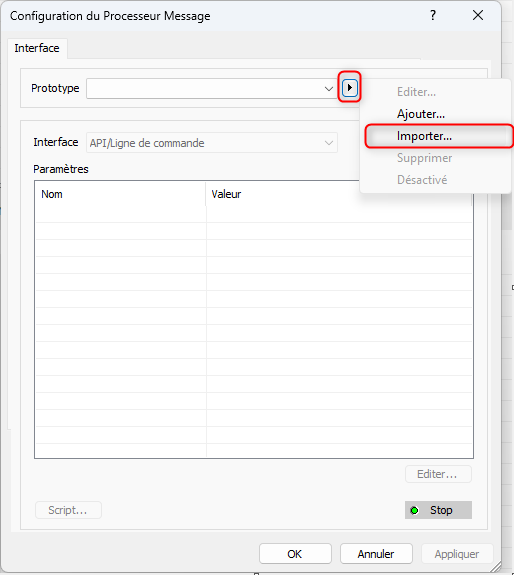514x575 pixels.
Task: Click the Annuler button
Action: pyautogui.click(x=376, y=554)
